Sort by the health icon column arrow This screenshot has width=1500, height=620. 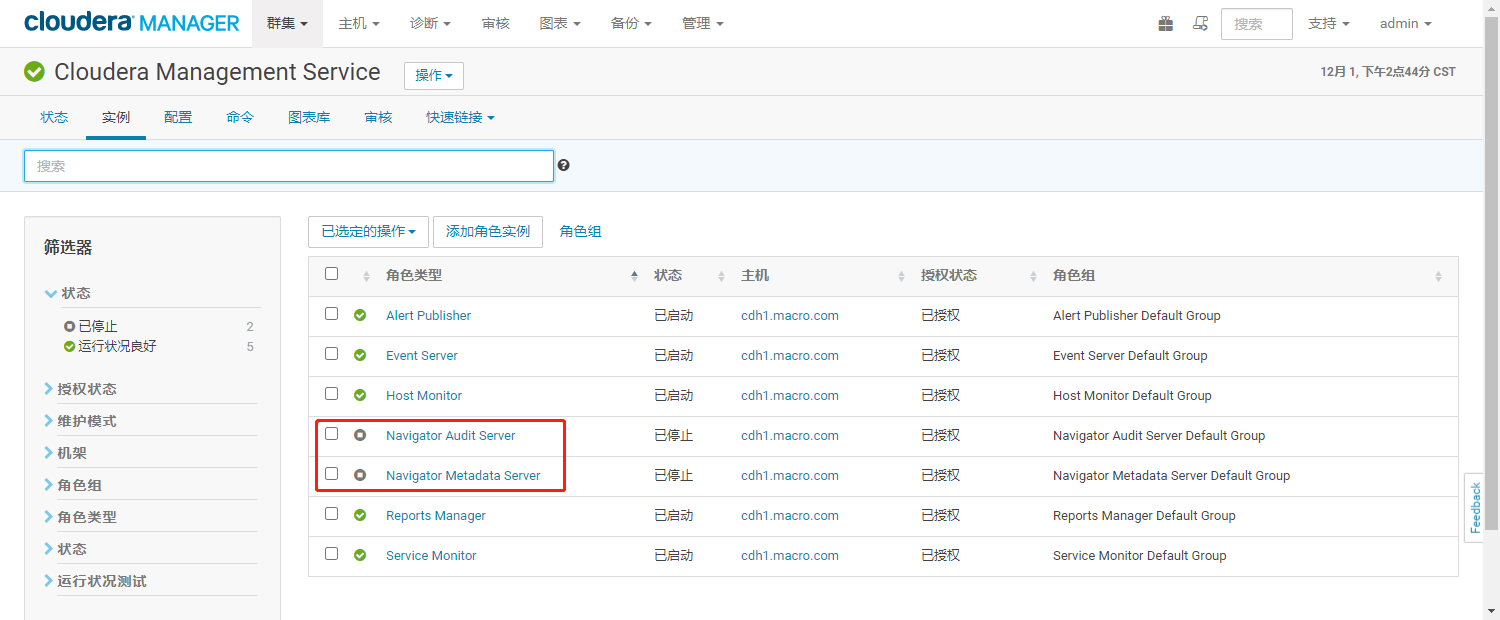tap(366, 276)
